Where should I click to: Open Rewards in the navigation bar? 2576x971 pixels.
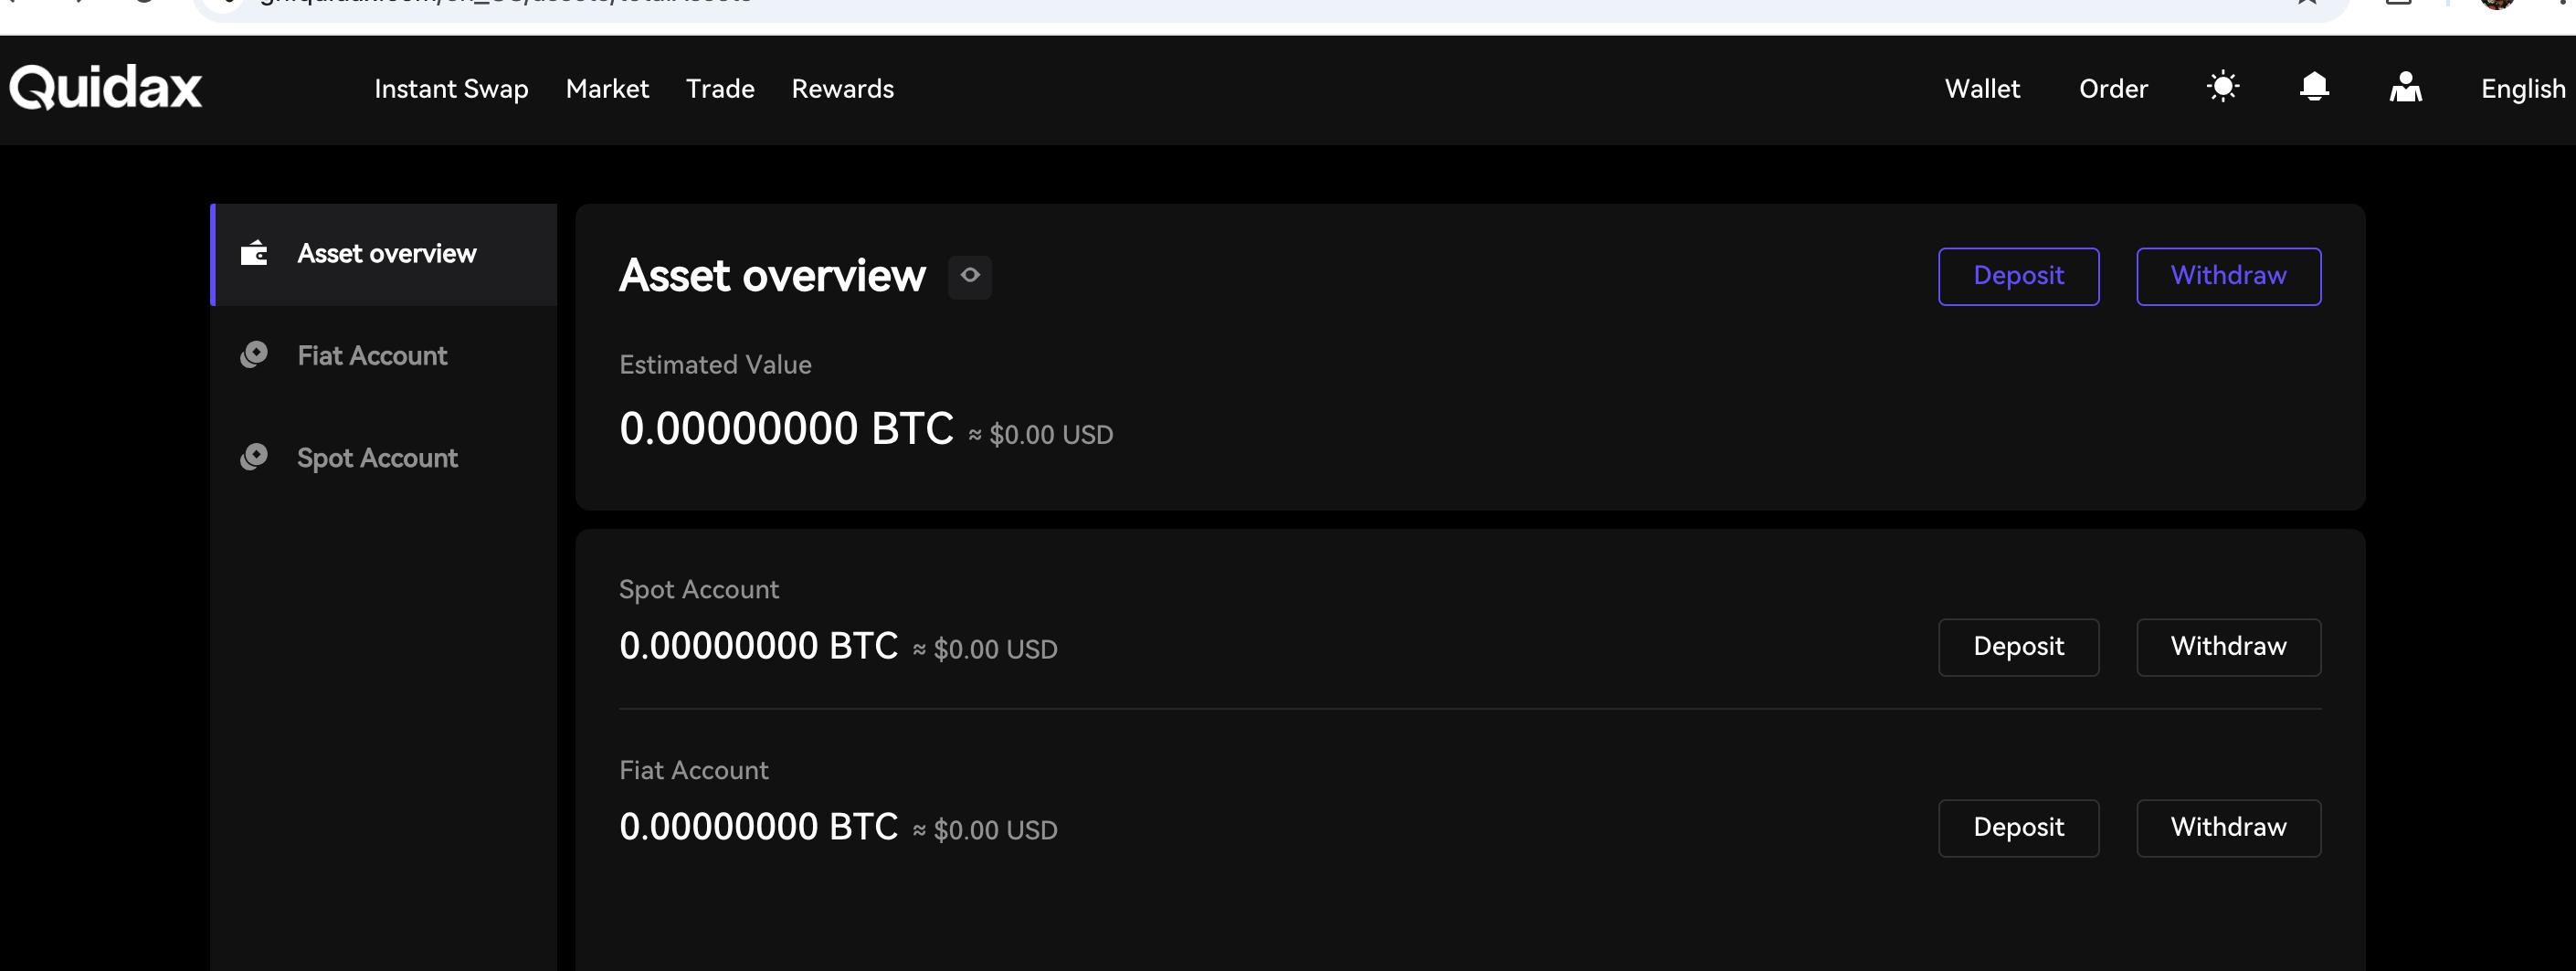843,89
